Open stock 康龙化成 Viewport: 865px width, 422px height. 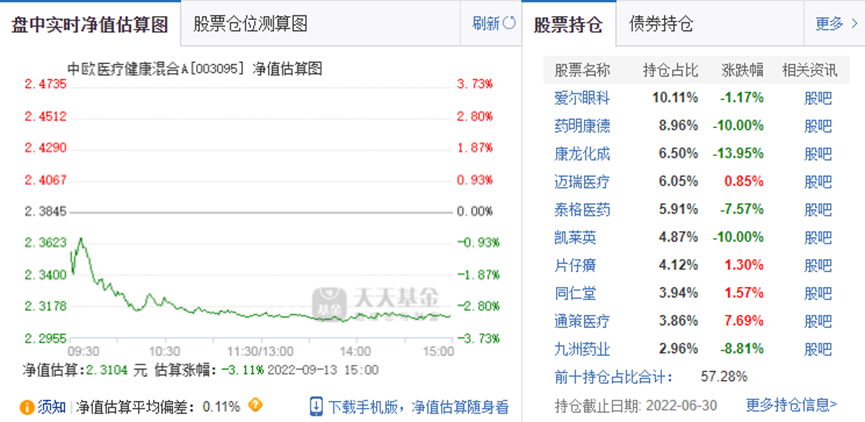tap(582, 153)
